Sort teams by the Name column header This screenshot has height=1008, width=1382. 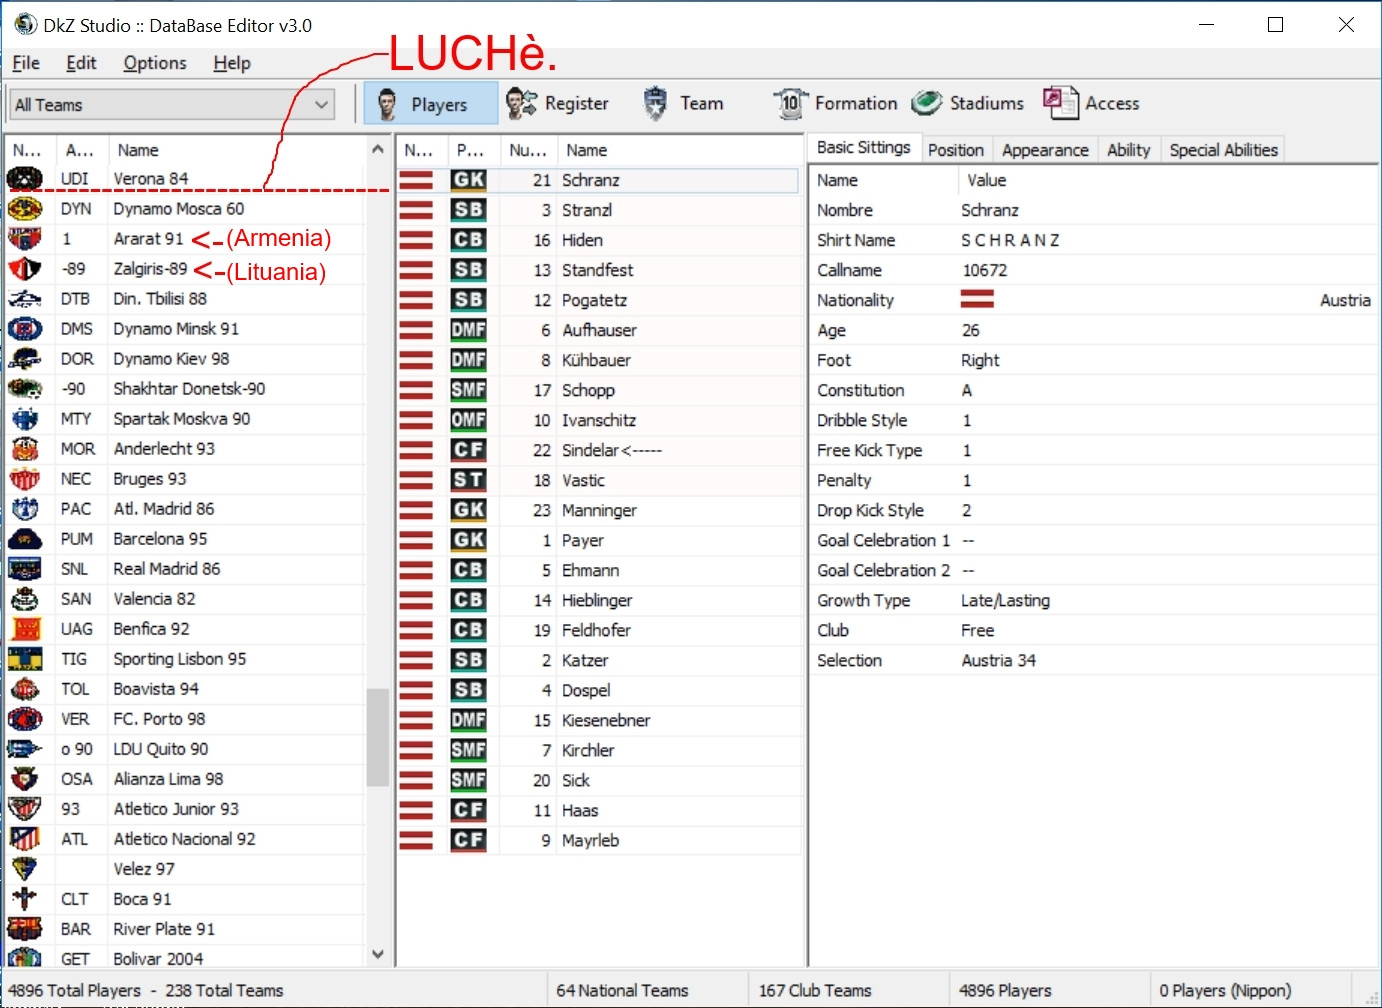click(x=236, y=150)
